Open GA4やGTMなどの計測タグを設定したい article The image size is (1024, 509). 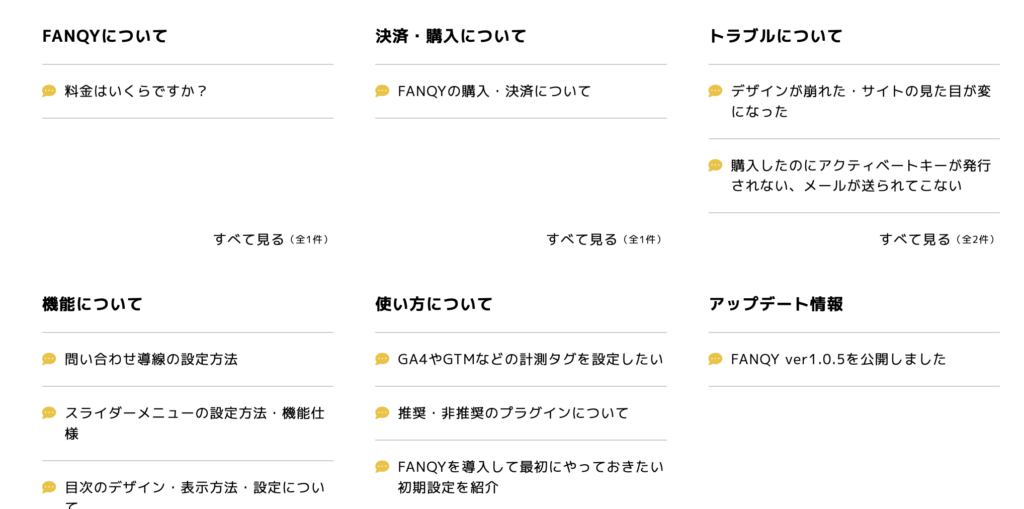click(x=530, y=359)
